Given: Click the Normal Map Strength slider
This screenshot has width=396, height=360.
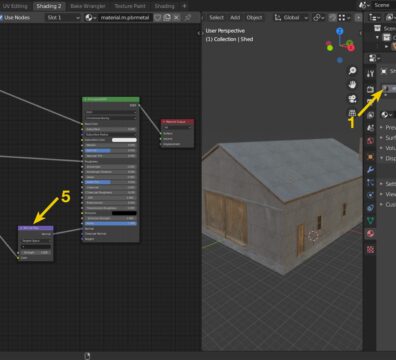Looking at the screenshot, I should [x=36, y=252].
